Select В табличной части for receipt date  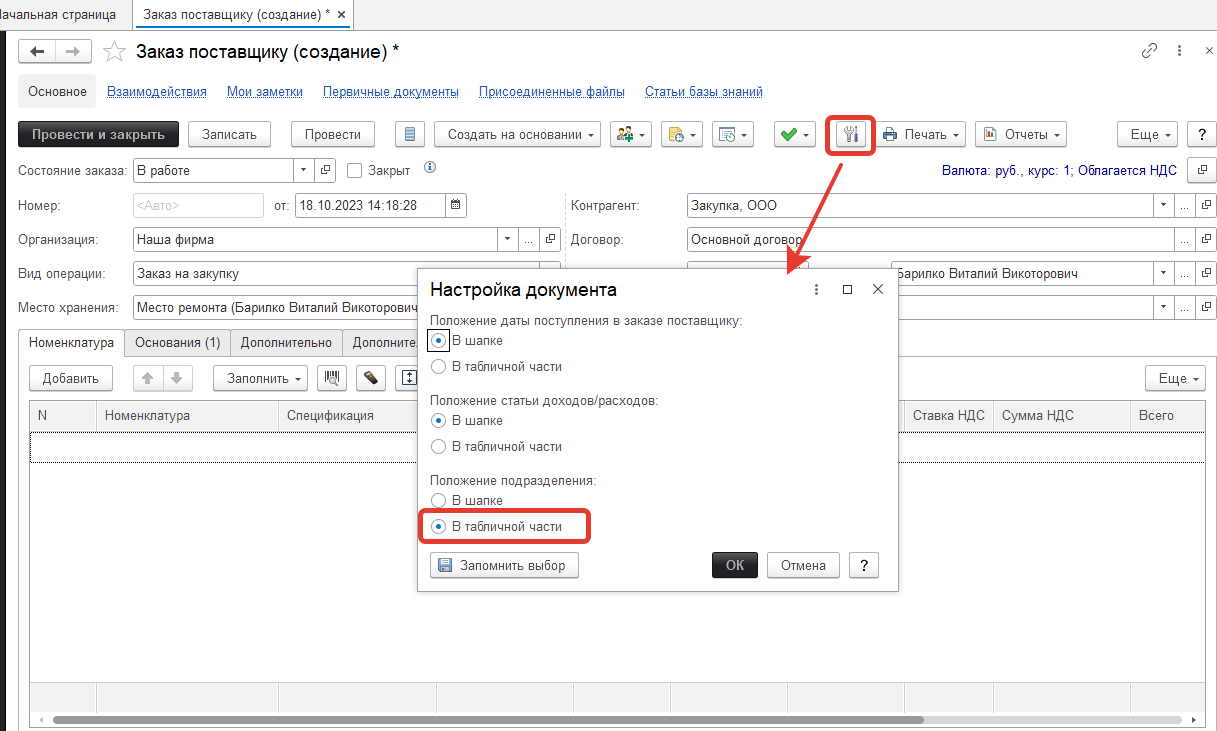point(437,367)
